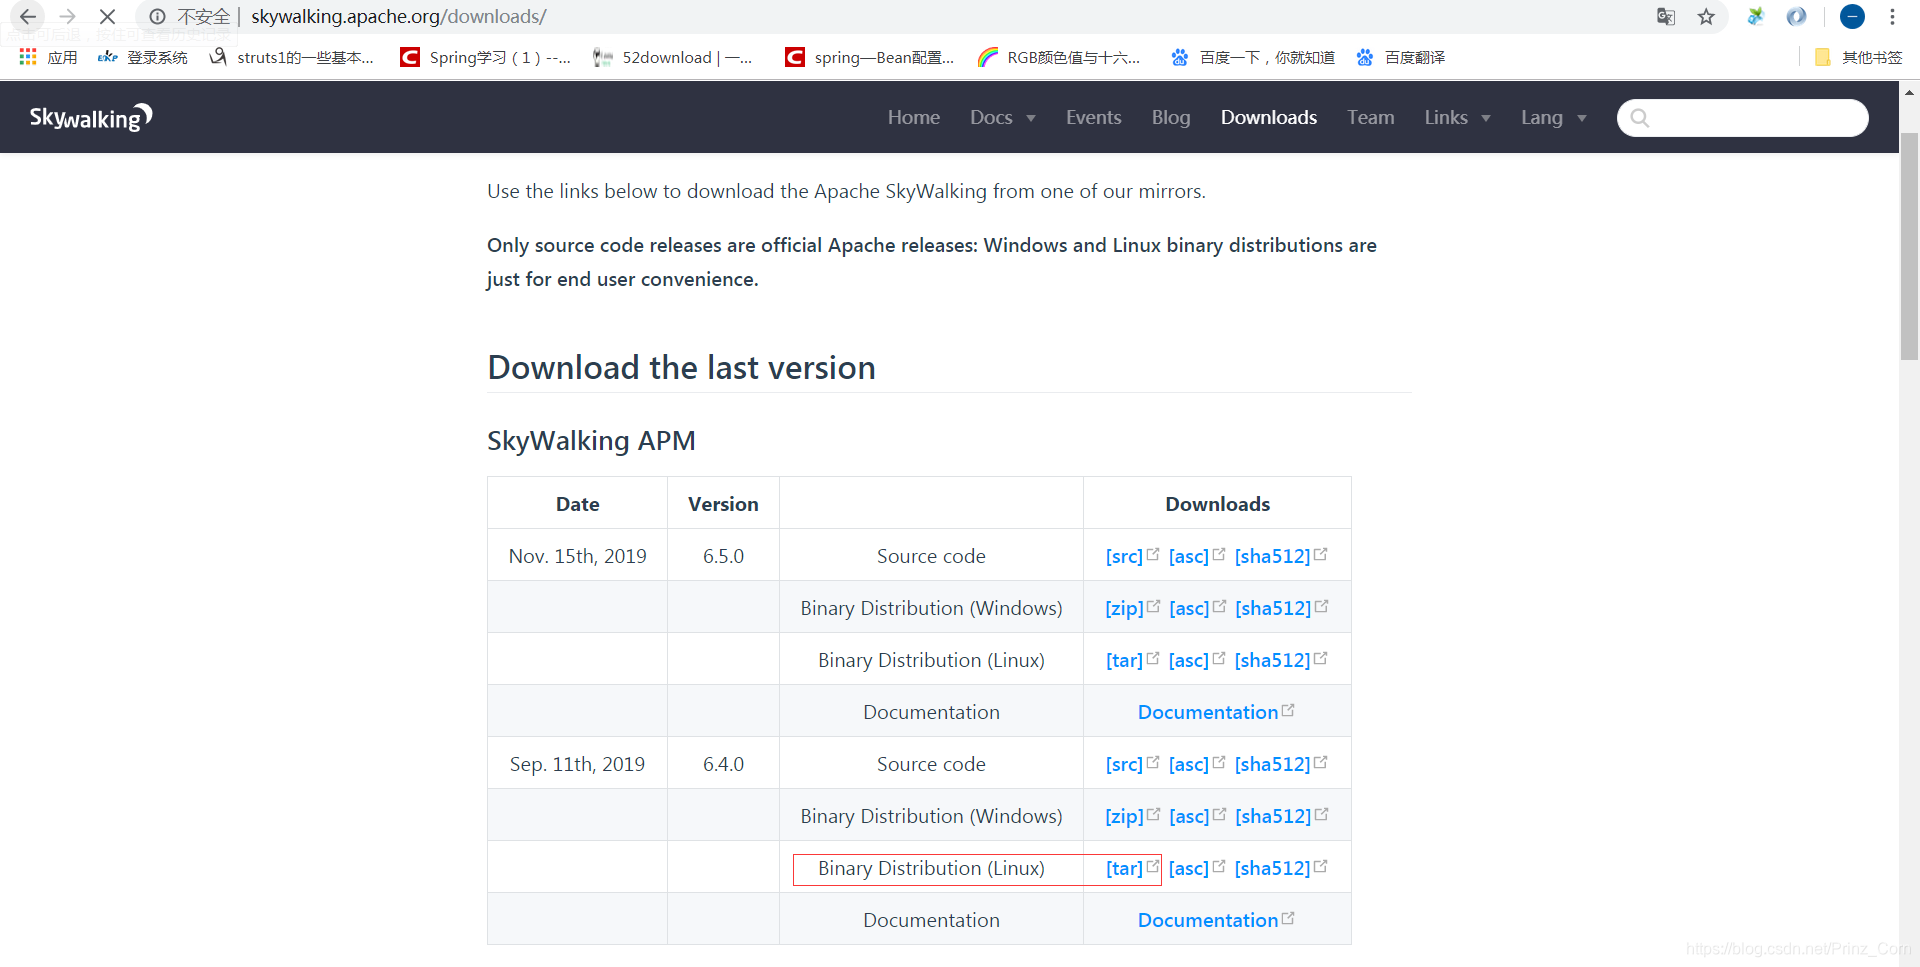Open the Events nav item
Image resolution: width=1920 pixels, height=967 pixels.
pyautogui.click(x=1094, y=118)
